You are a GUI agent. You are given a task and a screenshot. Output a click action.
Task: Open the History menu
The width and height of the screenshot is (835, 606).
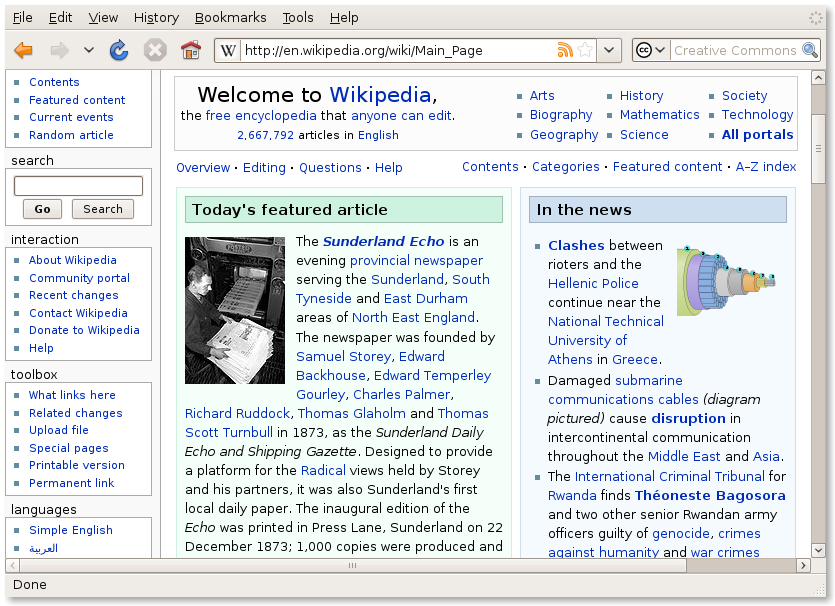pyautogui.click(x=156, y=18)
